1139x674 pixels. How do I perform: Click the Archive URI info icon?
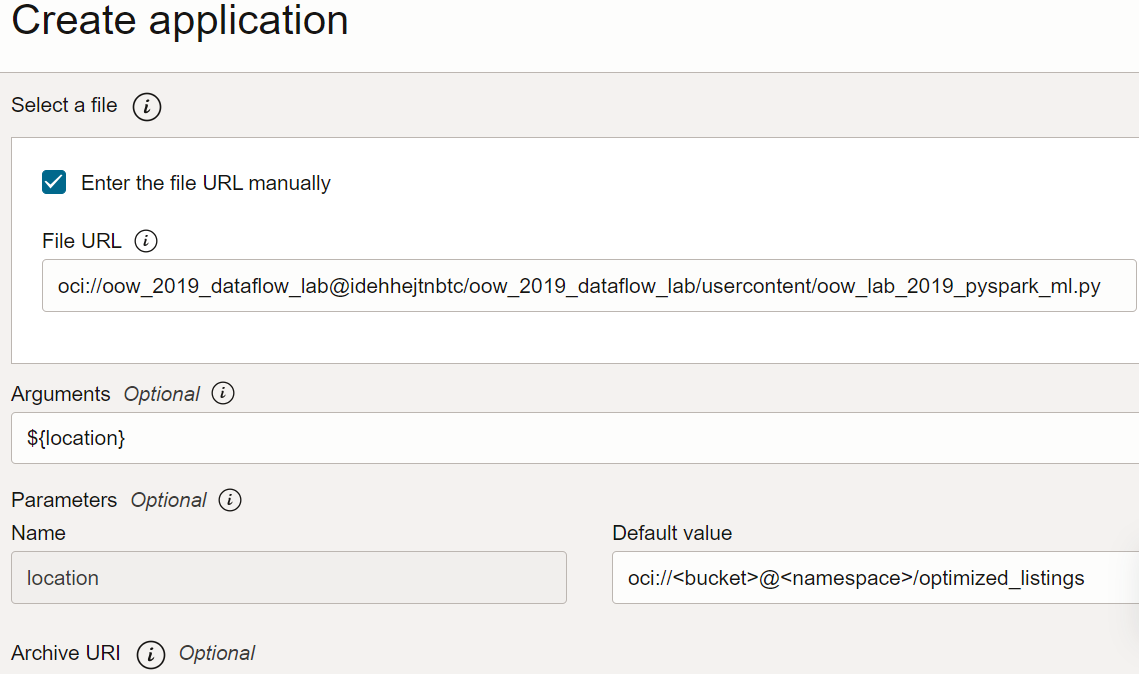pos(151,655)
